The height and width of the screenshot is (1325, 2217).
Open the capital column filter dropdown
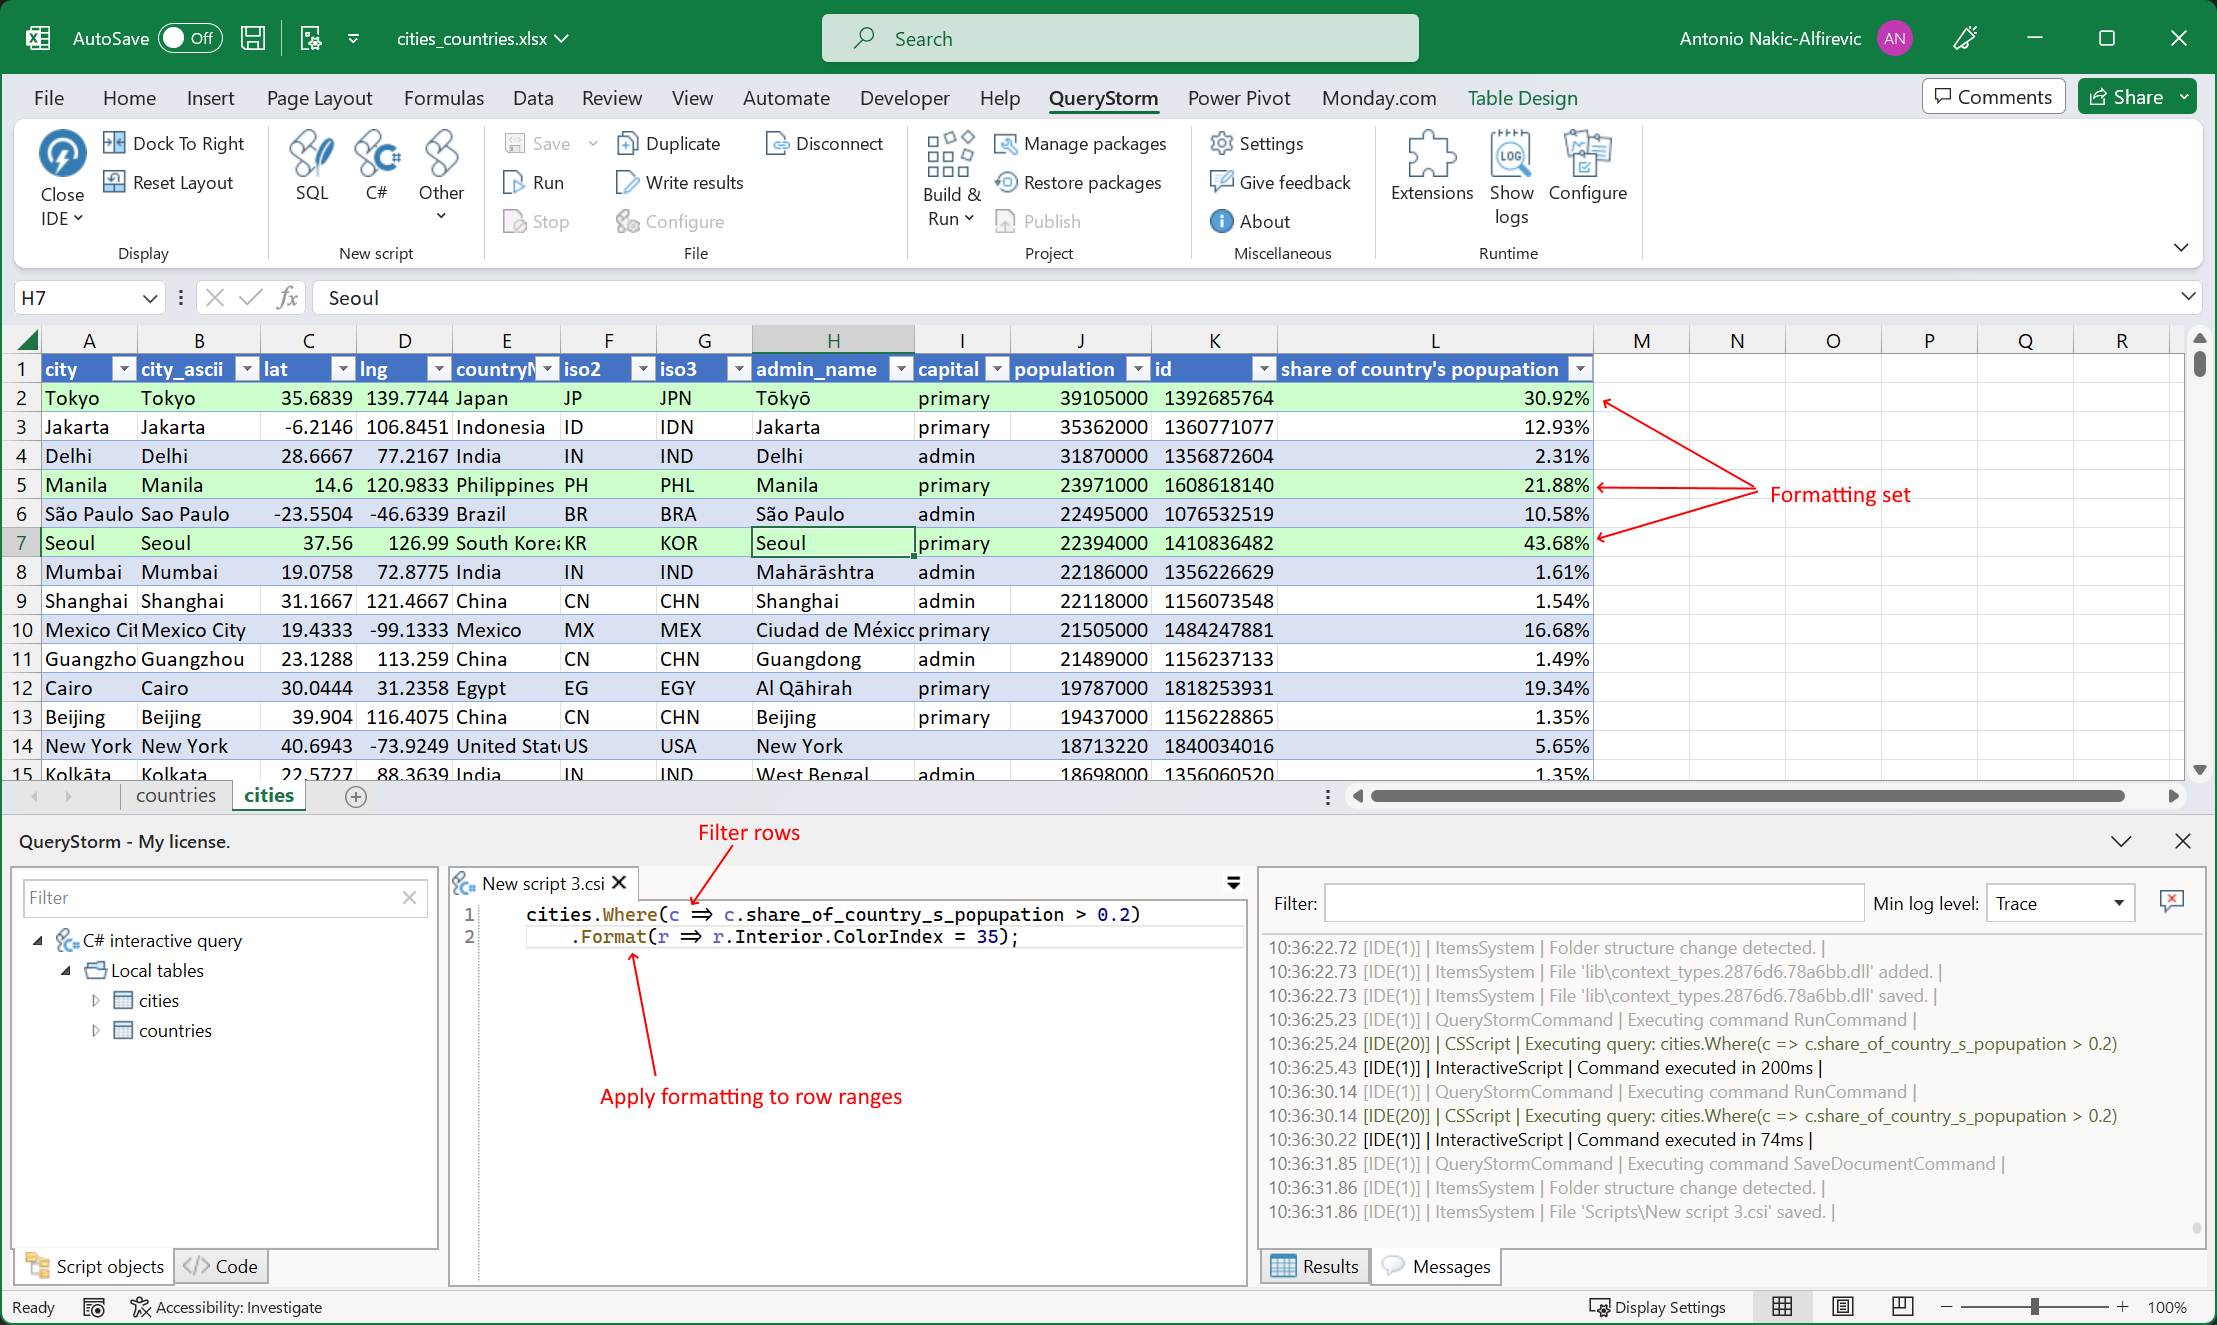point(997,369)
